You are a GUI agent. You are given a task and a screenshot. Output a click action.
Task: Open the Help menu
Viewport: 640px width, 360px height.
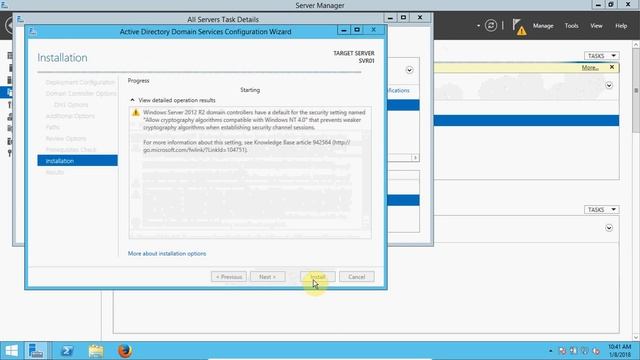click(x=621, y=26)
